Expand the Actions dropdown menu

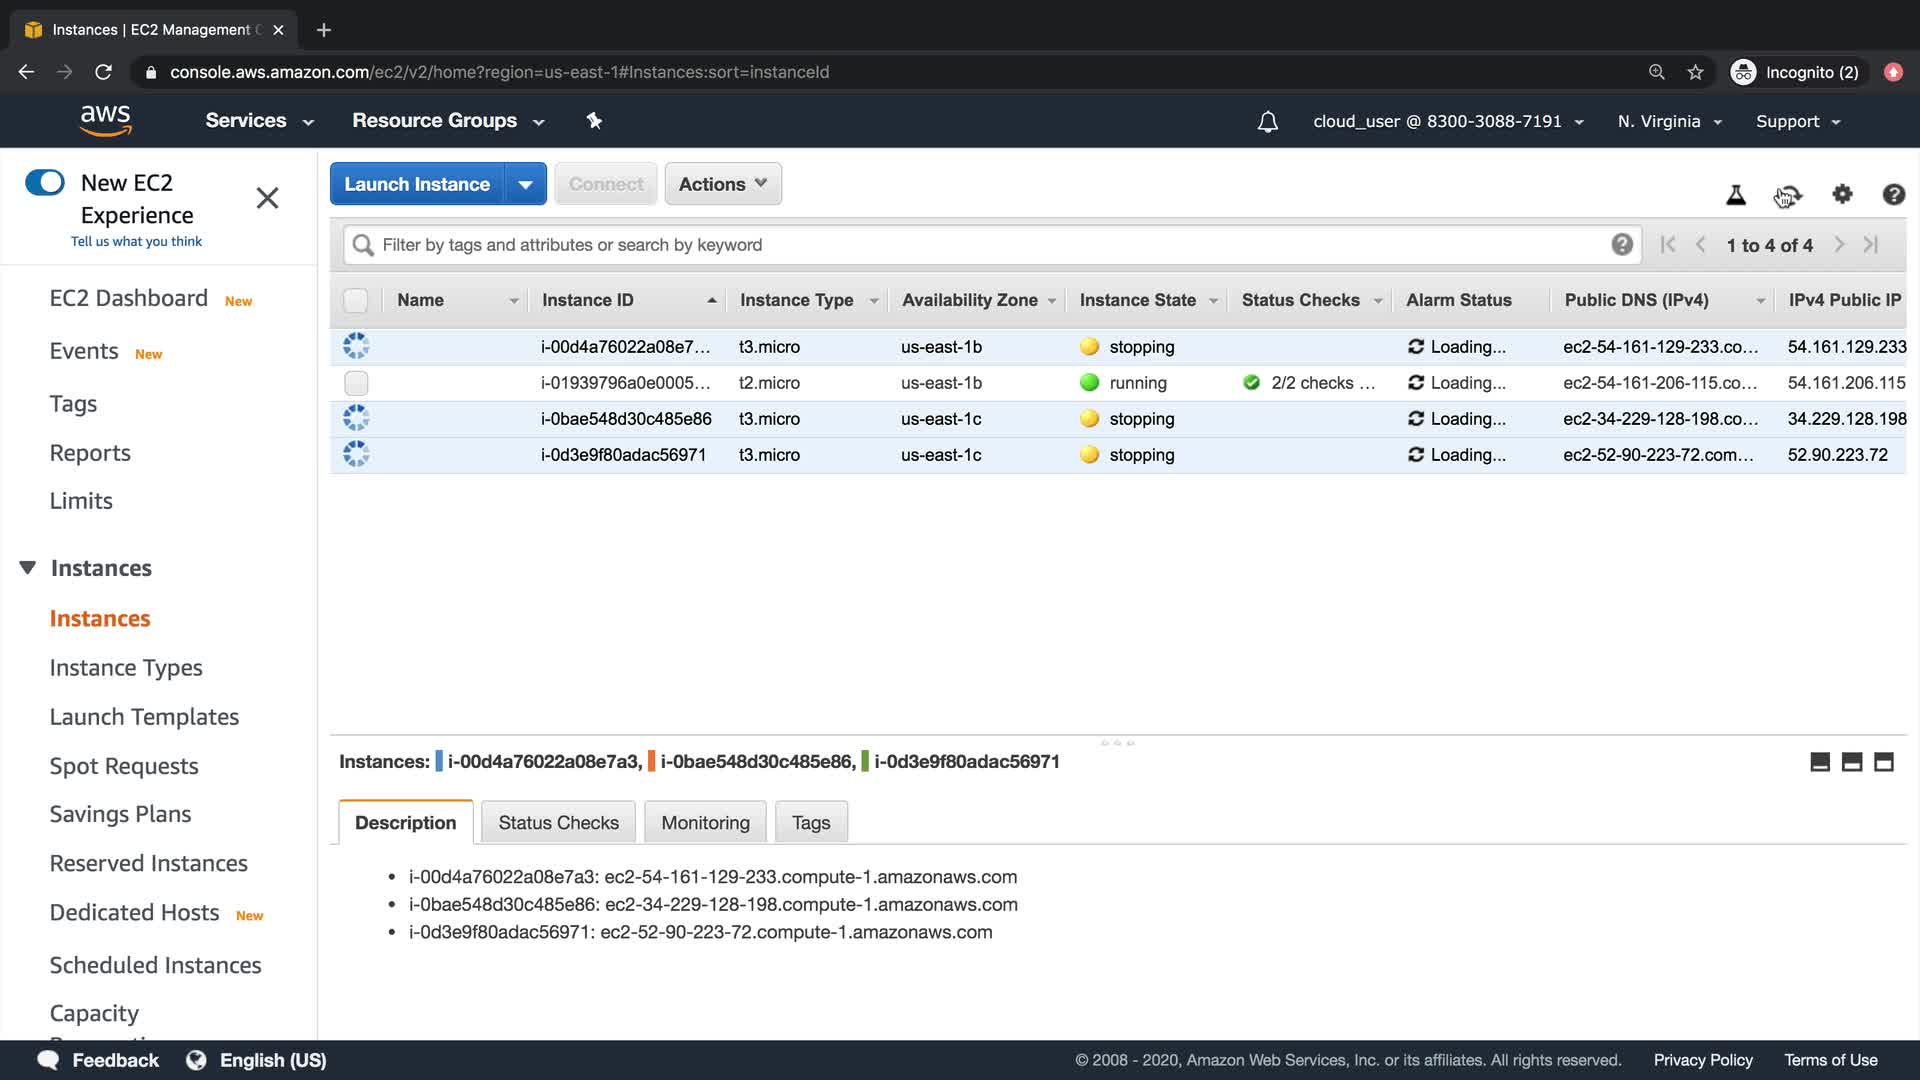click(722, 184)
